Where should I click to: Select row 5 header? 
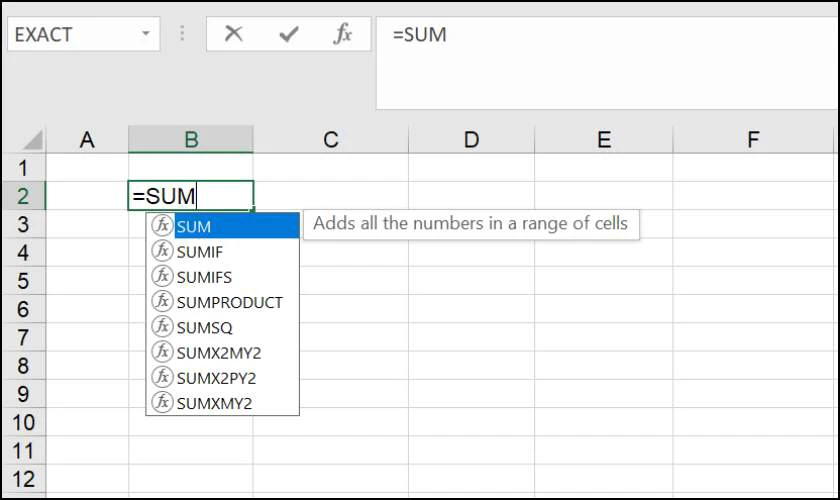tap(23, 280)
